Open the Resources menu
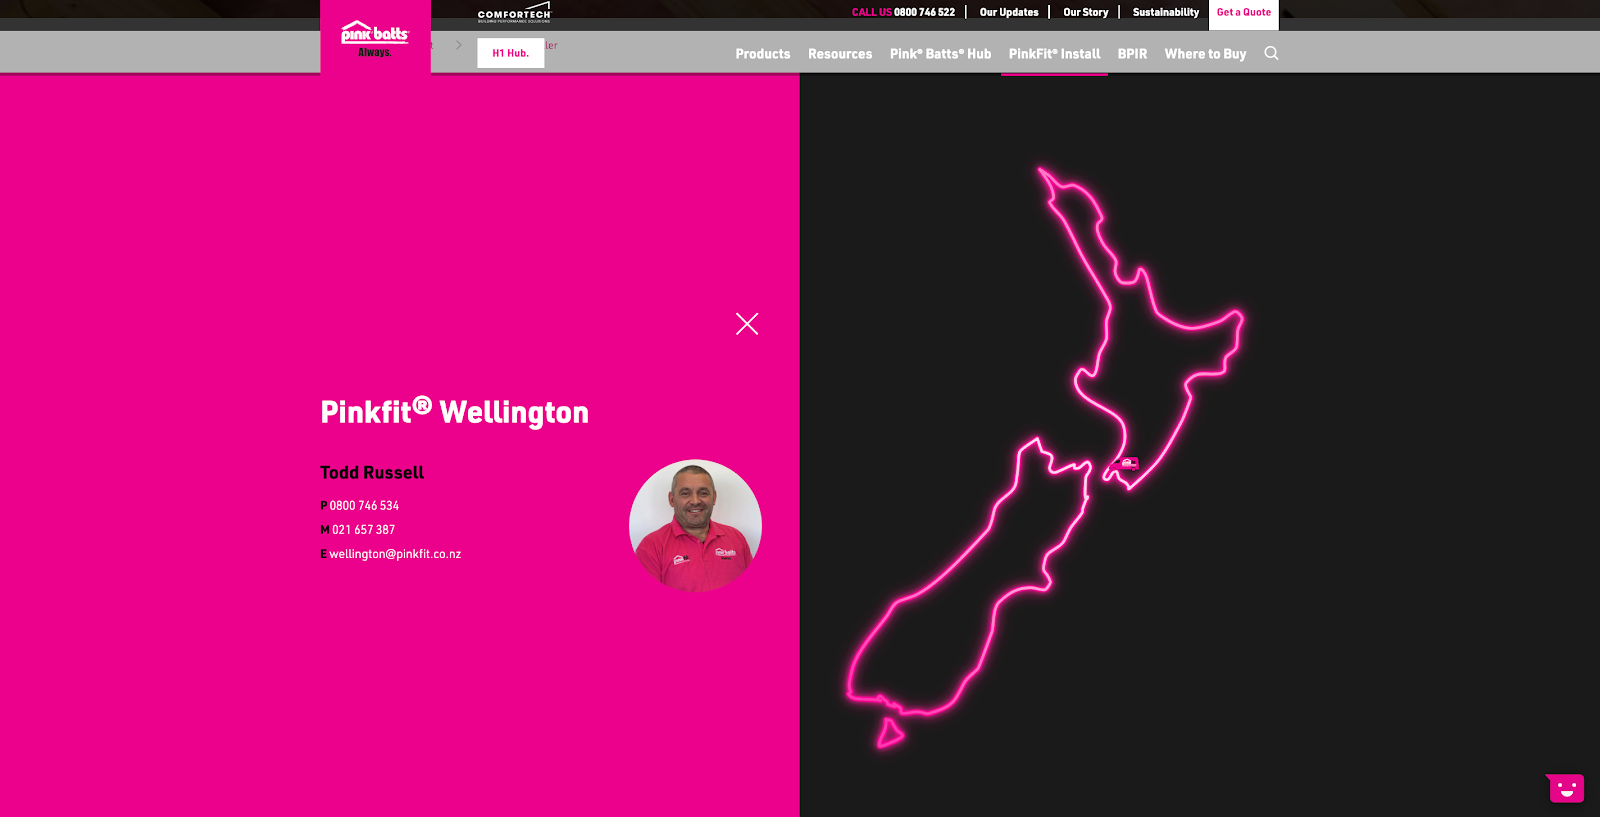Screen dimensions: 1600x817 [840, 54]
